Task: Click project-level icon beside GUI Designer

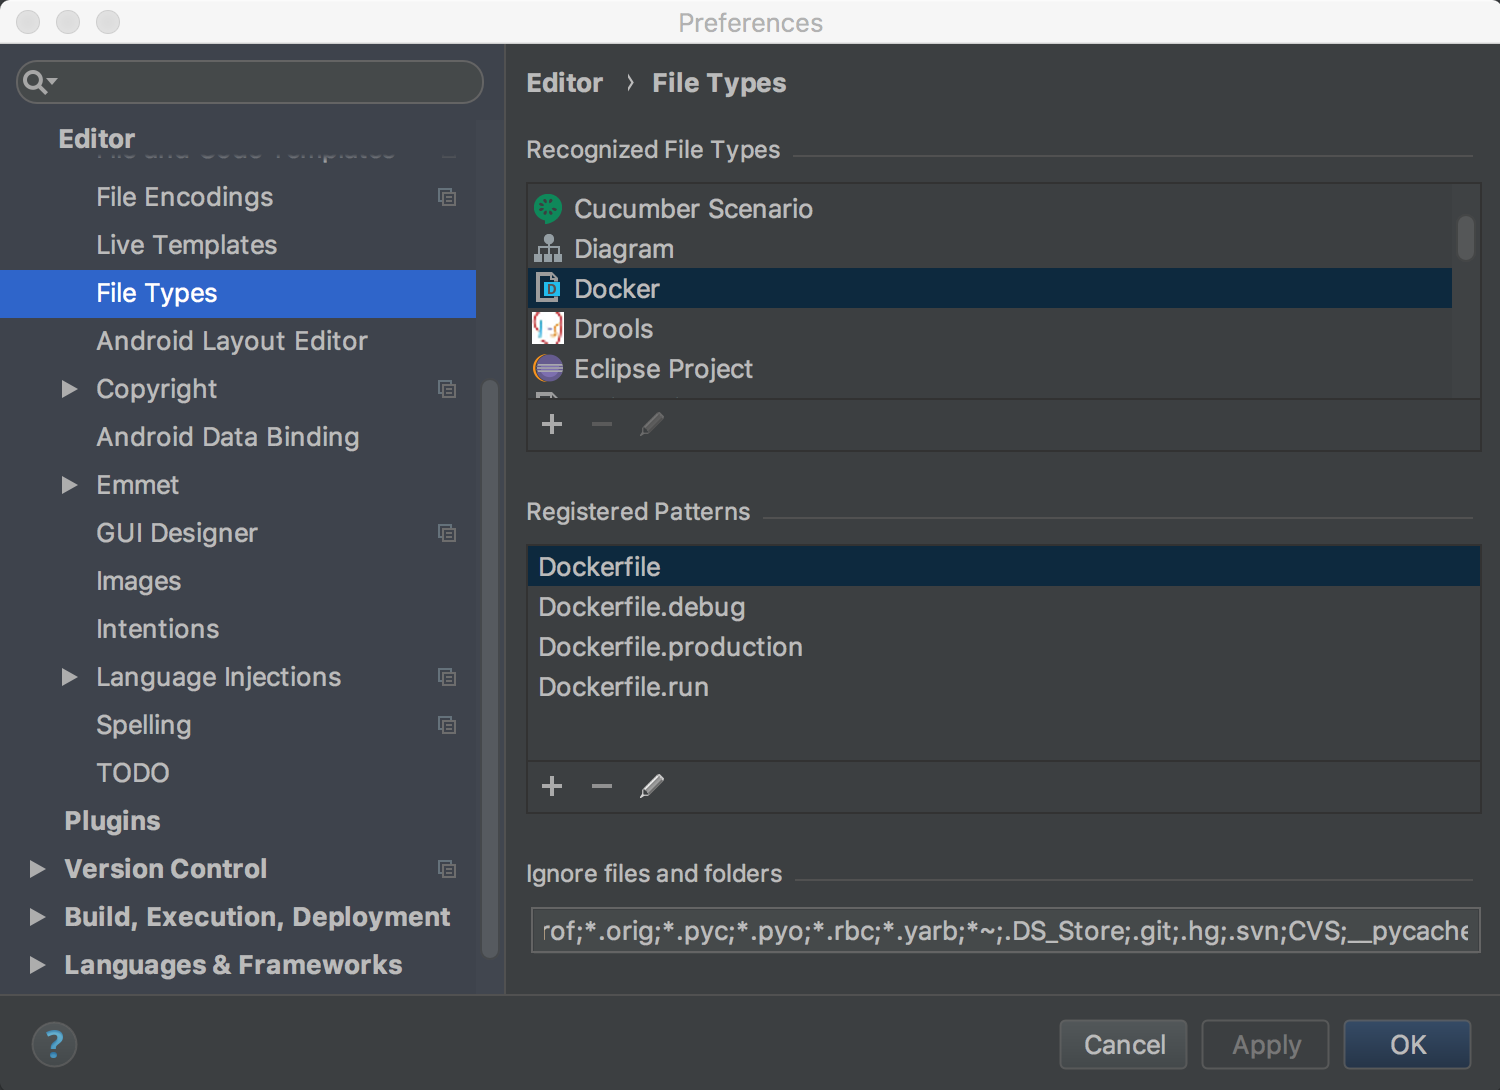Action: click(447, 533)
